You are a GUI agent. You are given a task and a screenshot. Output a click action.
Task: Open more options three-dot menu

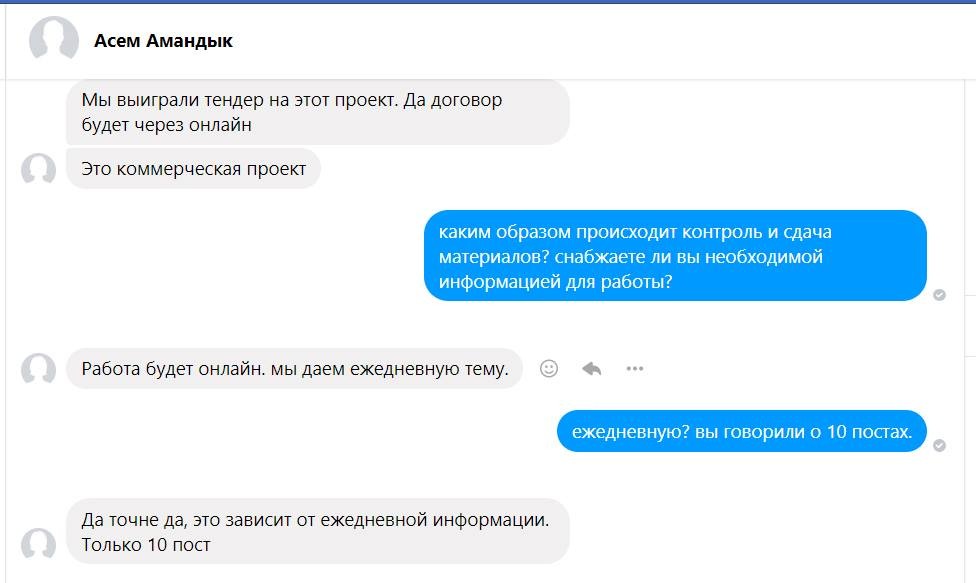pos(634,369)
